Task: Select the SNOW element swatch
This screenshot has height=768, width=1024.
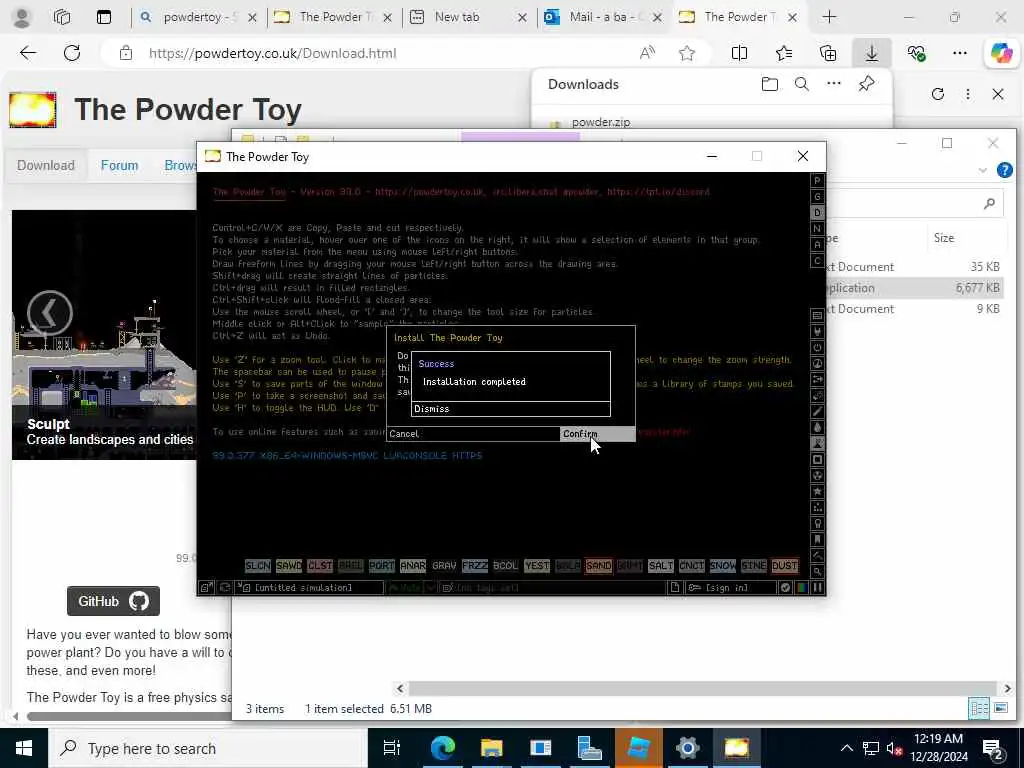Action: coord(722,566)
